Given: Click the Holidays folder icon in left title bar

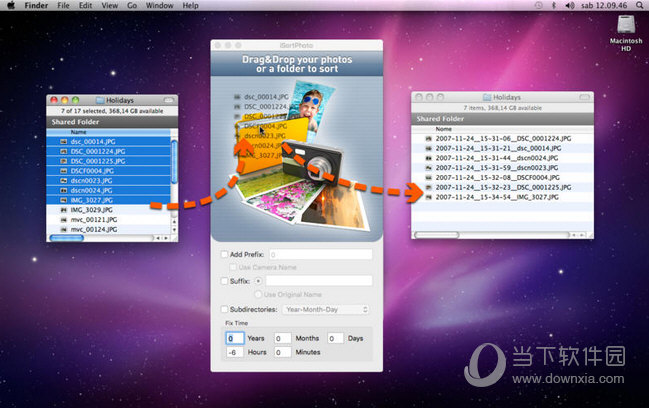Looking at the screenshot, I should [x=100, y=100].
